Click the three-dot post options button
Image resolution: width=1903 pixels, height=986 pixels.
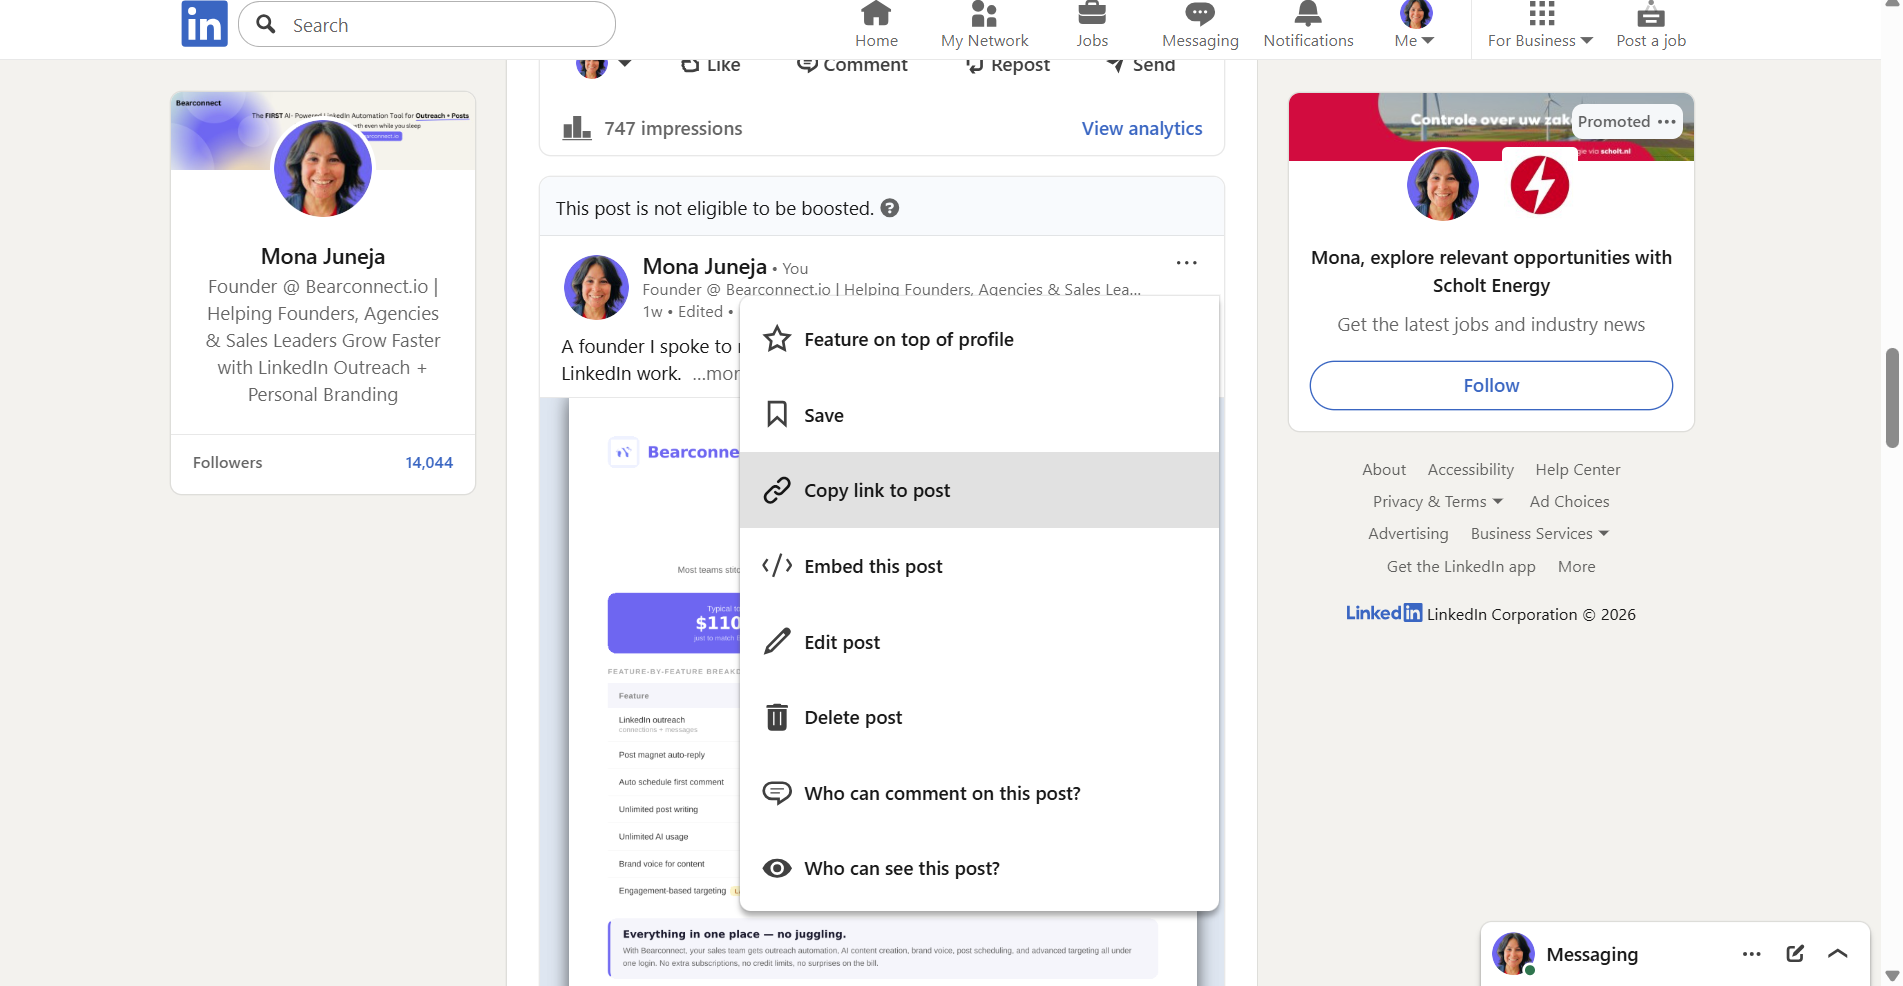coord(1186,263)
